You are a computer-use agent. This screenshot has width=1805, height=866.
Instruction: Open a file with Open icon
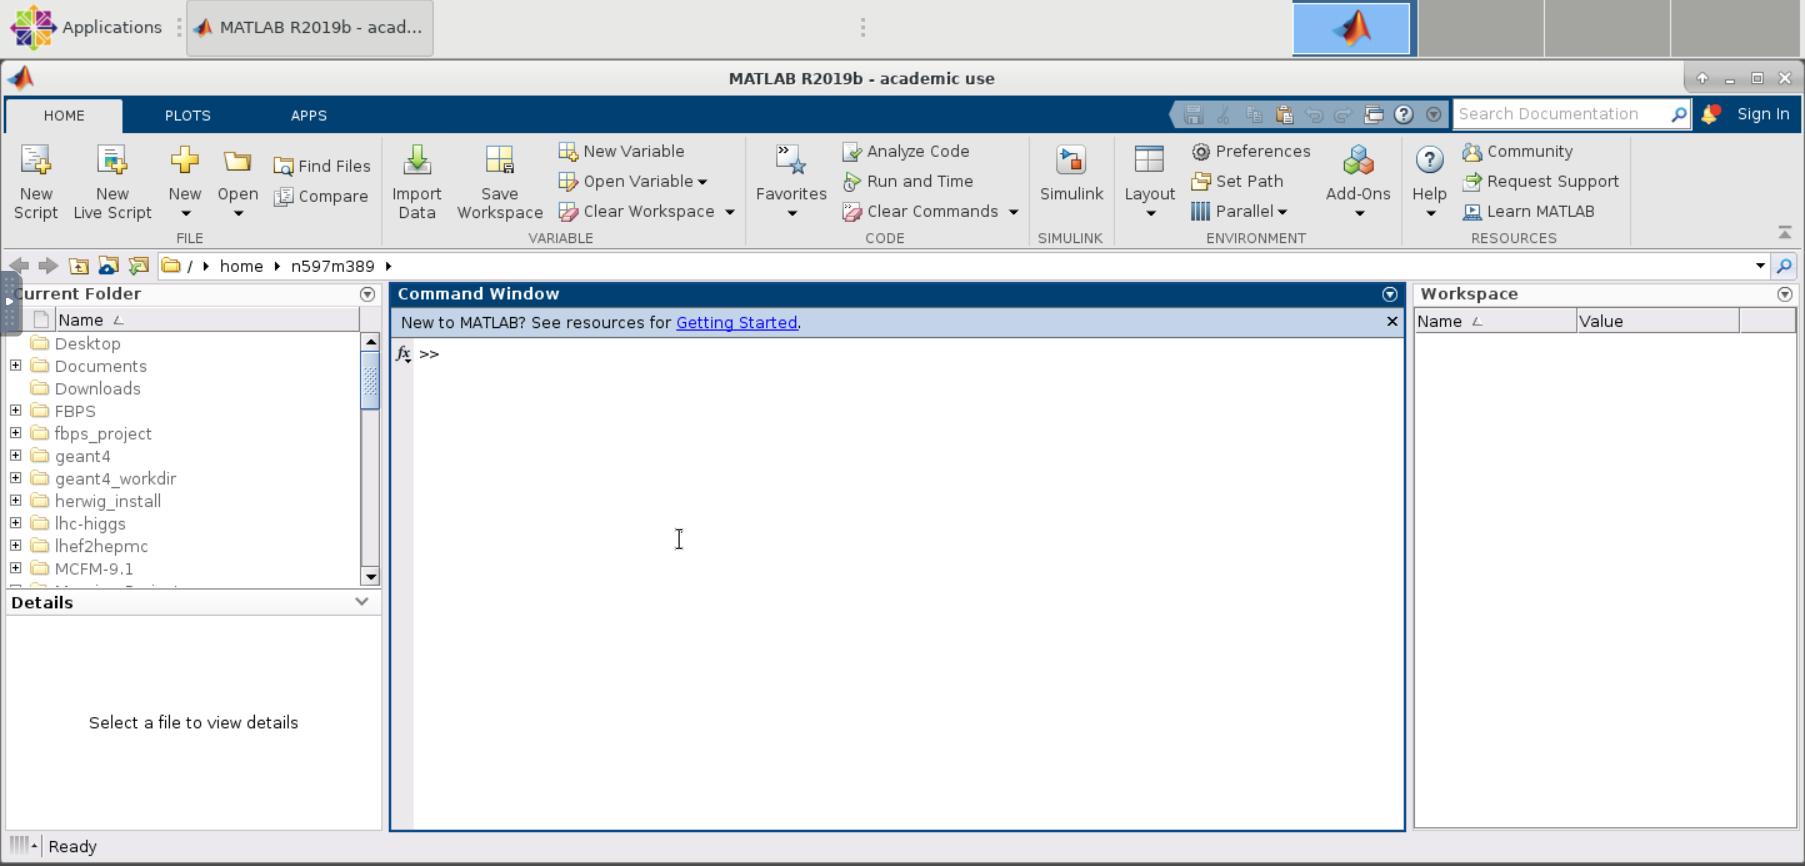[x=237, y=162]
